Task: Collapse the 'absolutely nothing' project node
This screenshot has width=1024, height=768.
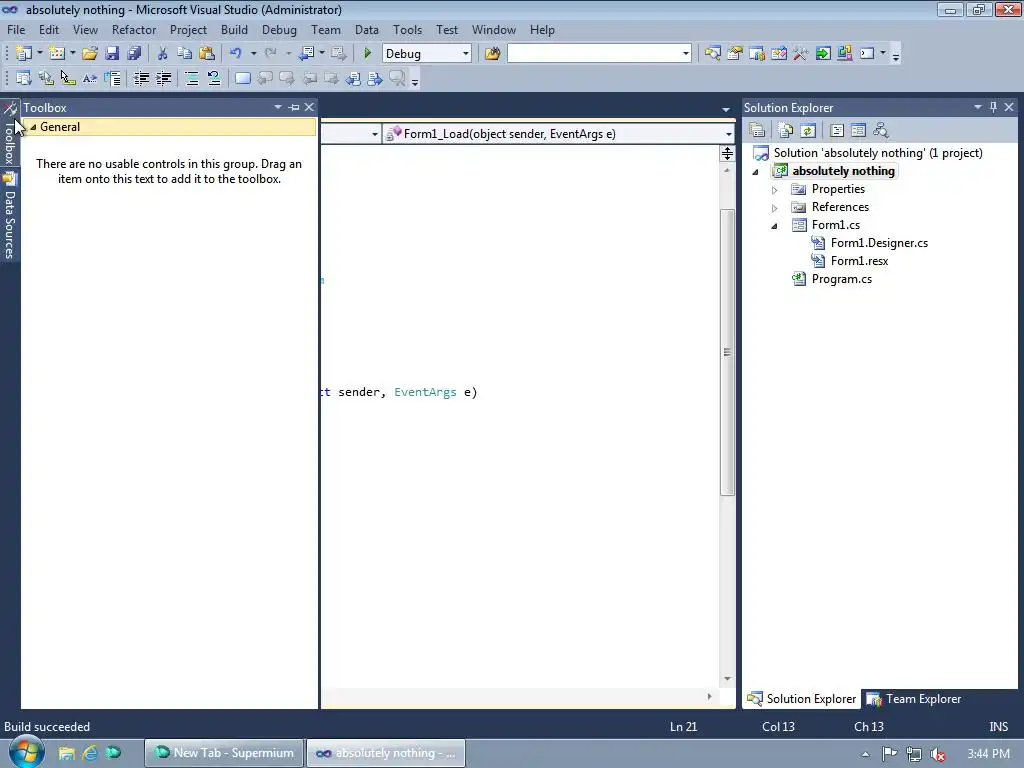Action: (x=756, y=172)
